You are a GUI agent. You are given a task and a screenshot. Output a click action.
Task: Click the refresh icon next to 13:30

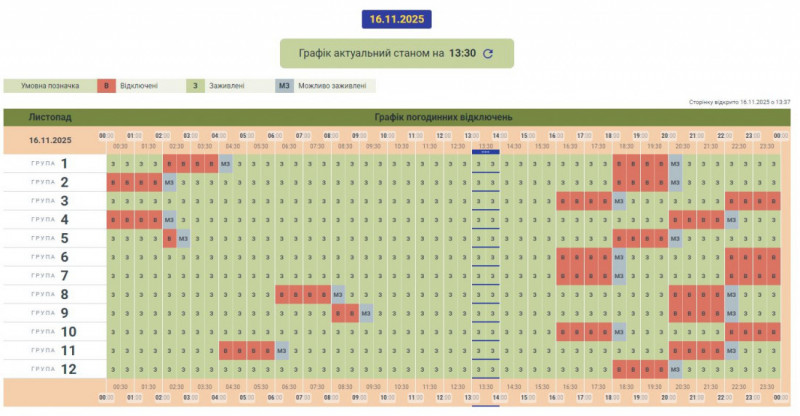(488, 54)
